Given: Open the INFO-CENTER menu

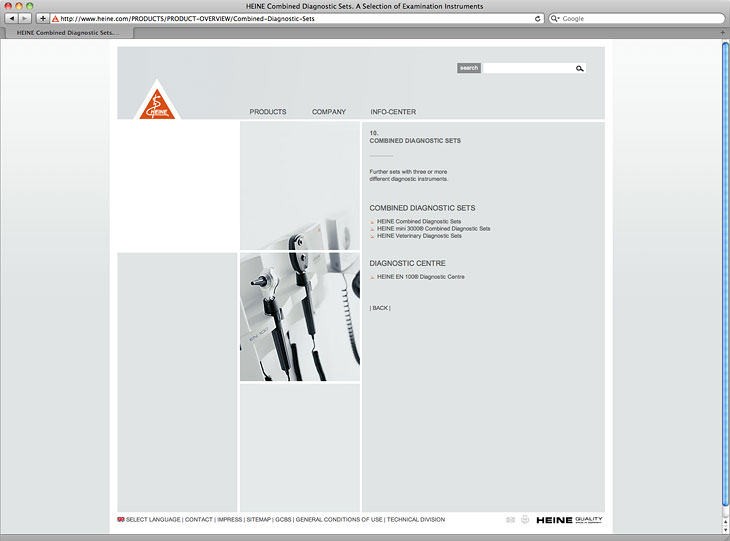Looking at the screenshot, I should coord(393,112).
